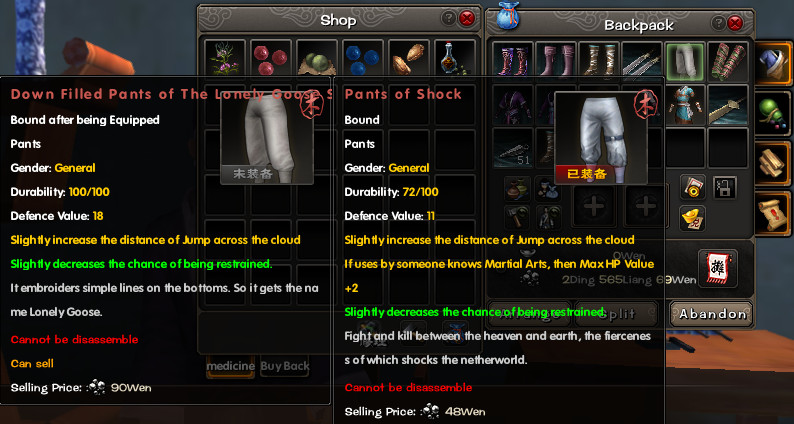
Task: Select the teal robe outfit in Backpack
Action: pos(685,104)
